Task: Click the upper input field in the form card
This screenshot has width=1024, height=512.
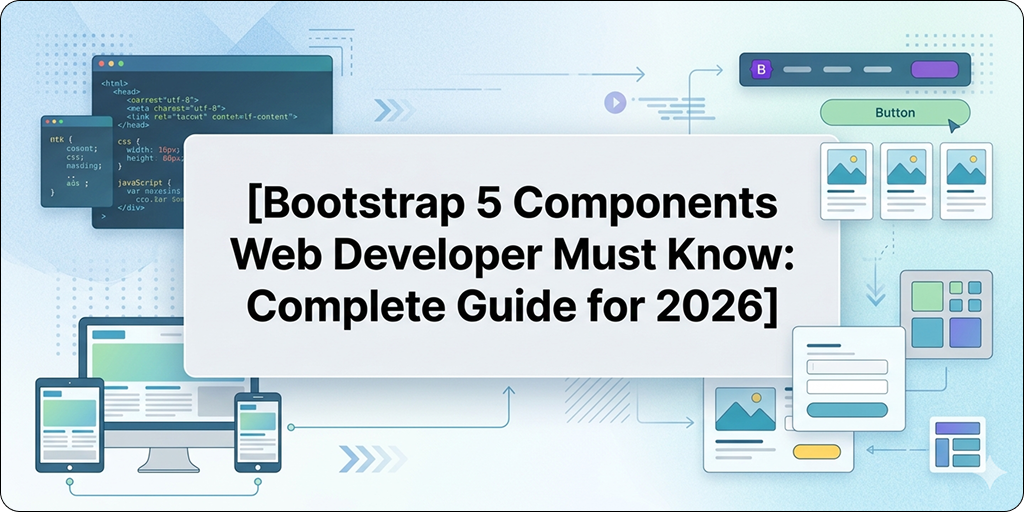Action: point(847,366)
